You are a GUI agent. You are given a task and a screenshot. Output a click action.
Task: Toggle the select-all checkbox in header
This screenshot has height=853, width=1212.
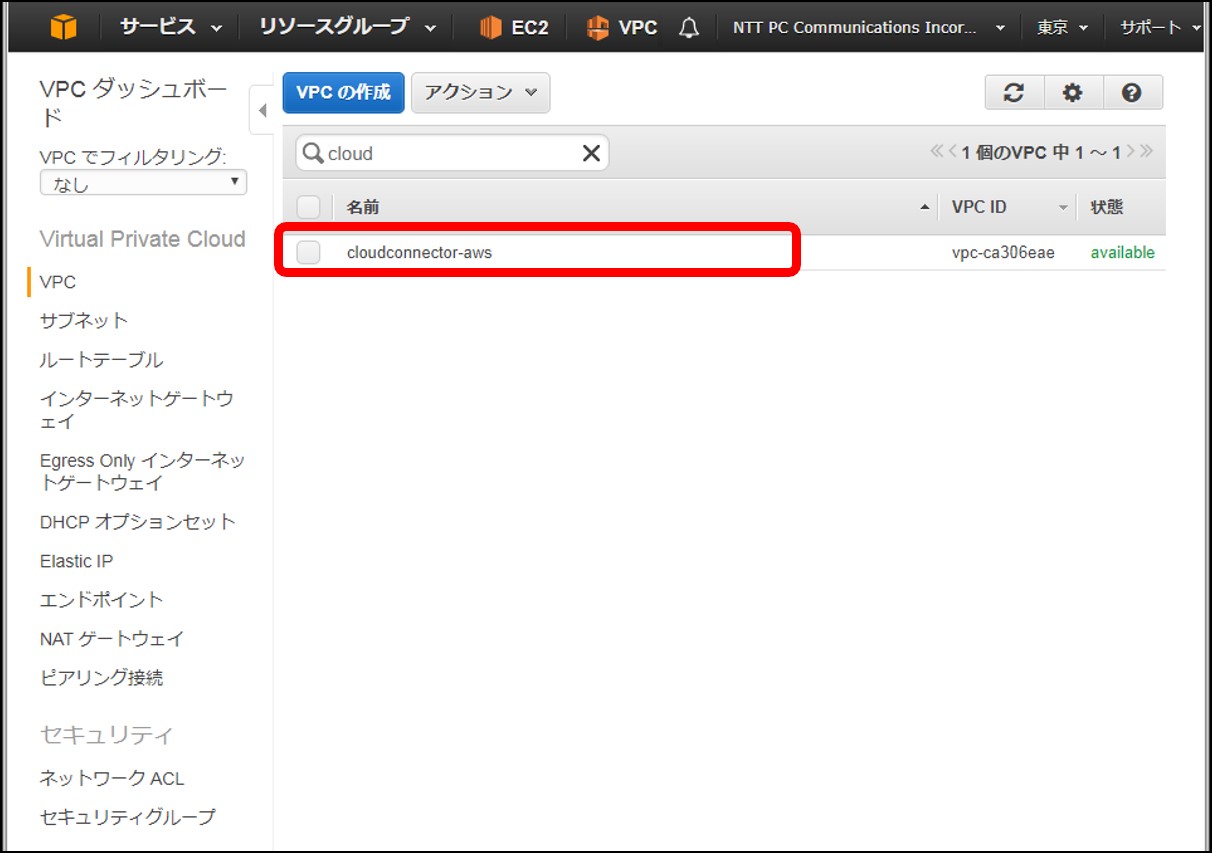[308, 207]
